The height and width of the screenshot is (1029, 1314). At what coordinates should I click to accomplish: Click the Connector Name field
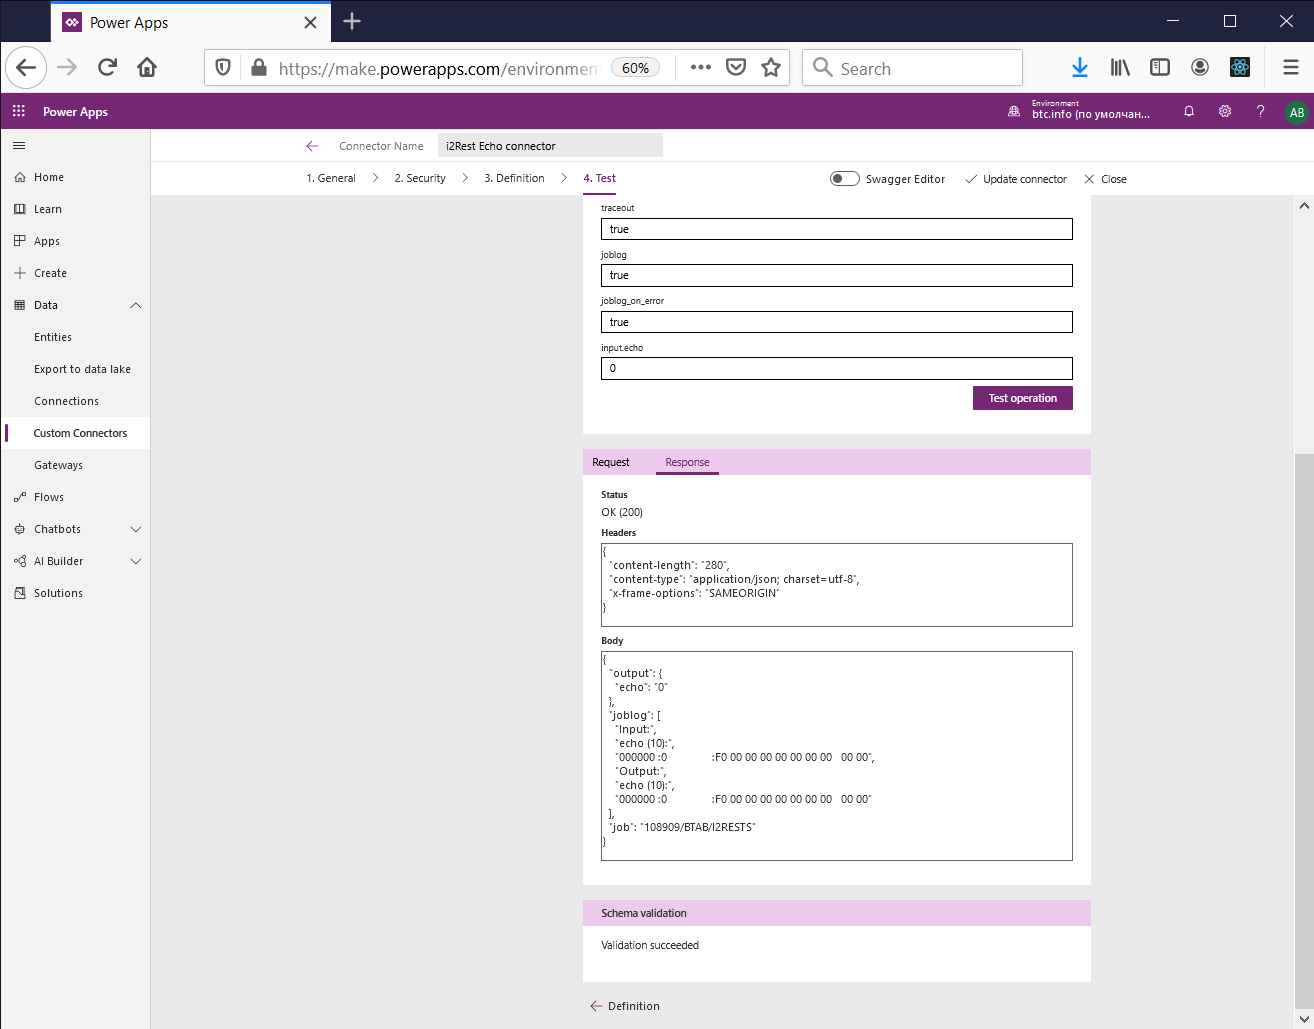550,146
